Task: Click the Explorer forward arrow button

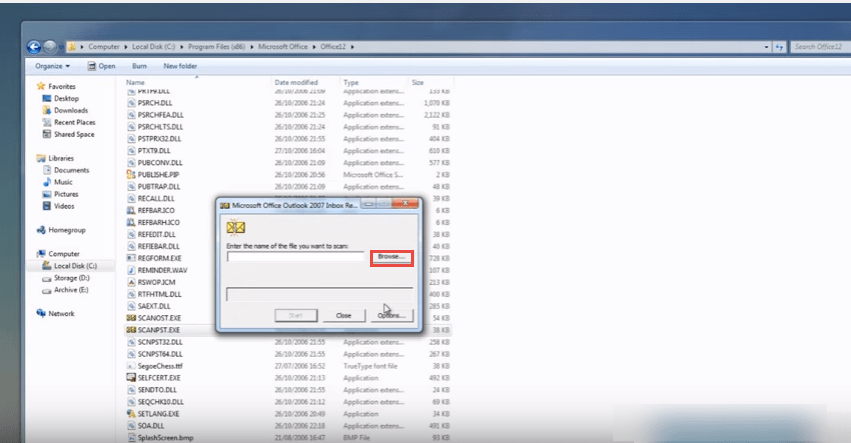Action: tap(49, 47)
